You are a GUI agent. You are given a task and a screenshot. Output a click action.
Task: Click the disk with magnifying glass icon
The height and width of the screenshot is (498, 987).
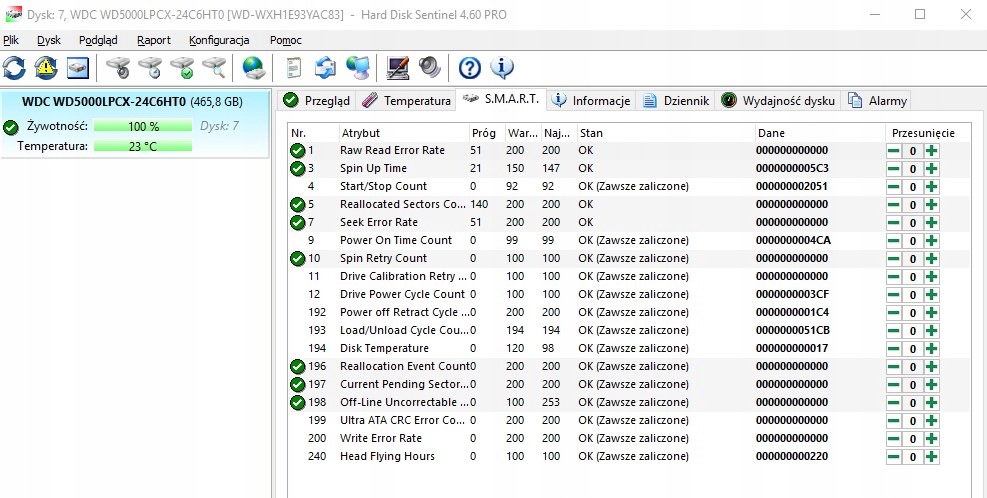214,67
